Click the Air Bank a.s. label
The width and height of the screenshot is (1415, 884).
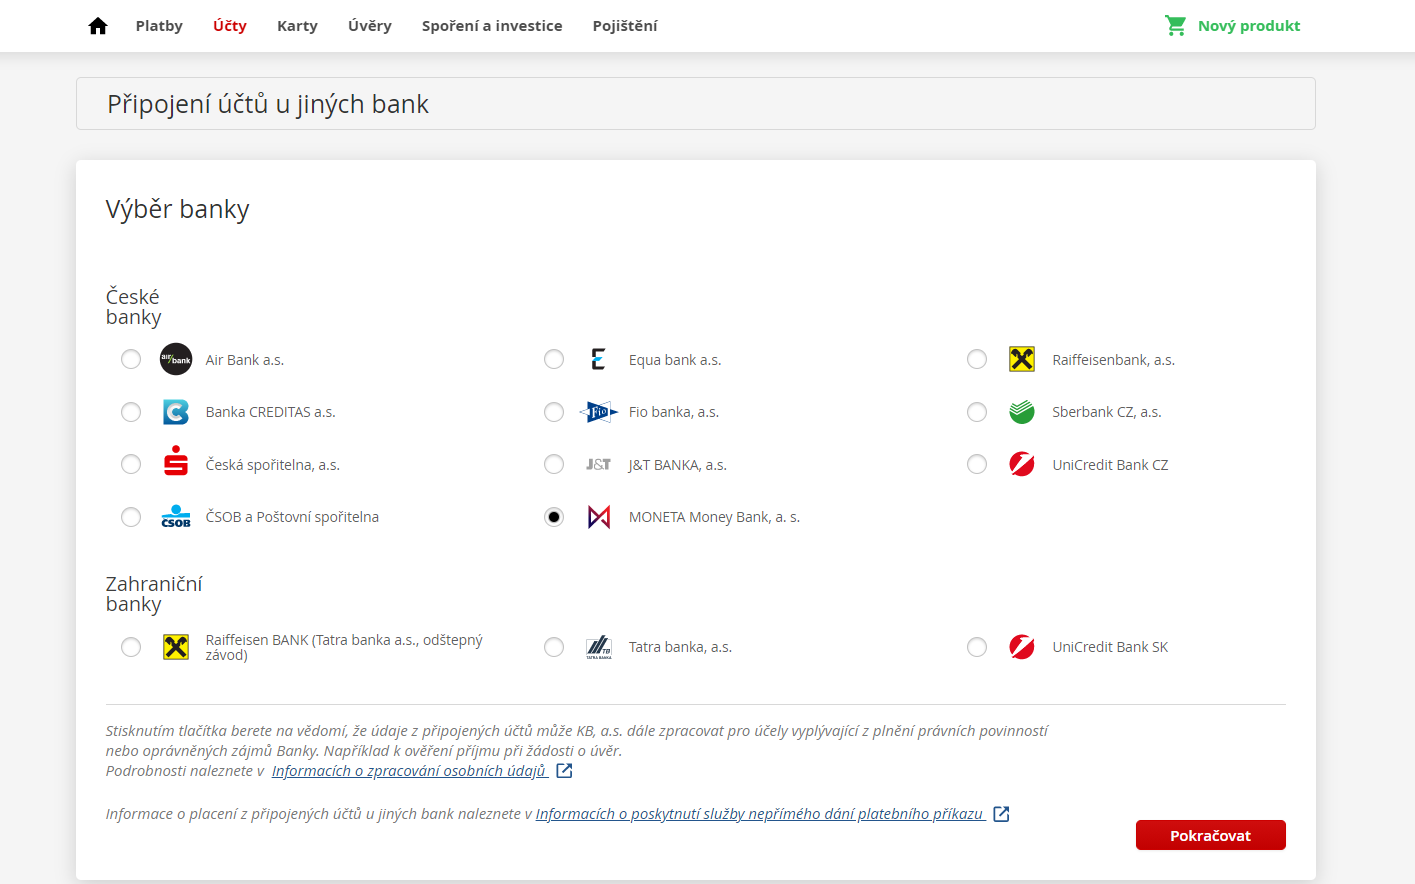coord(245,360)
